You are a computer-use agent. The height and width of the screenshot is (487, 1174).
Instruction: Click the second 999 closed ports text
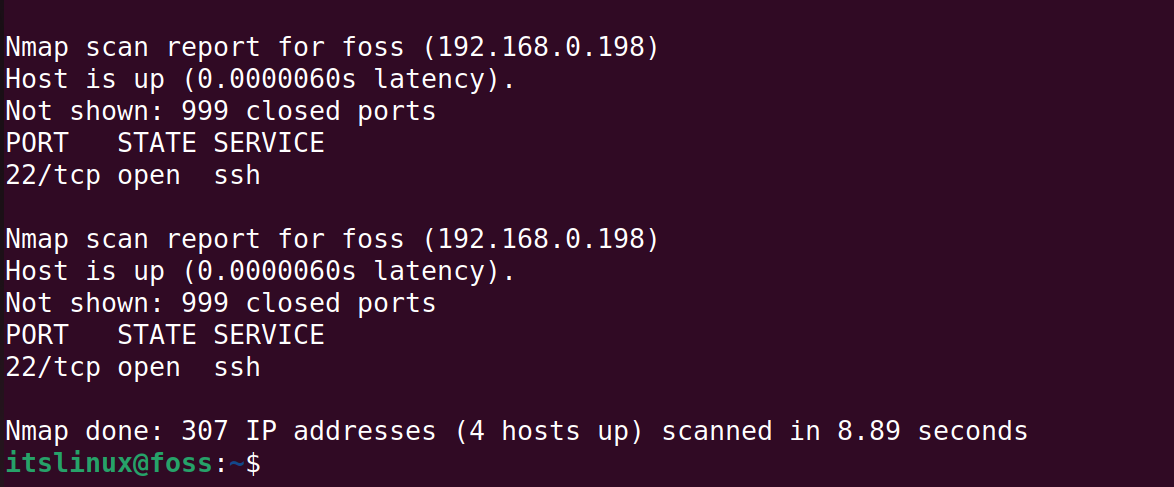pyautogui.click(x=308, y=304)
